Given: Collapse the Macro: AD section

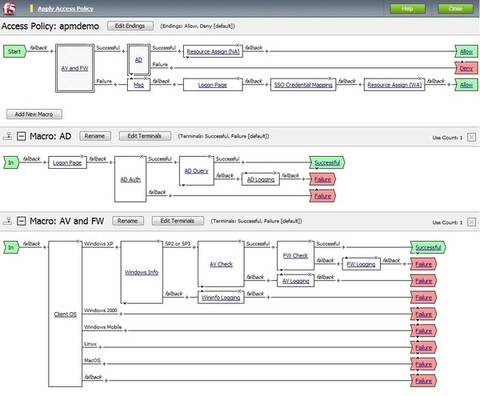Looking at the screenshot, I should tap(21, 136).
